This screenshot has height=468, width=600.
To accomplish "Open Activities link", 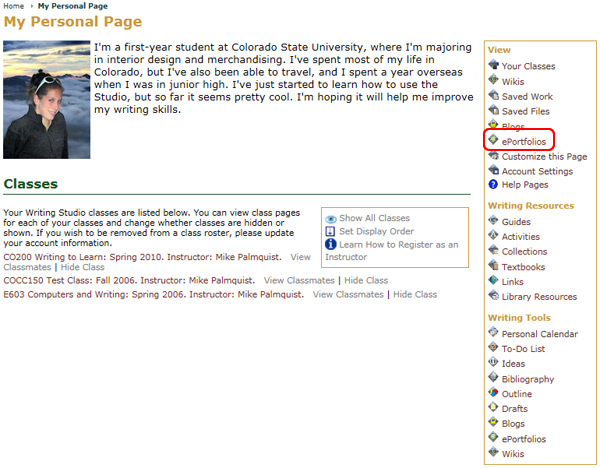I will click(x=521, y=237).
